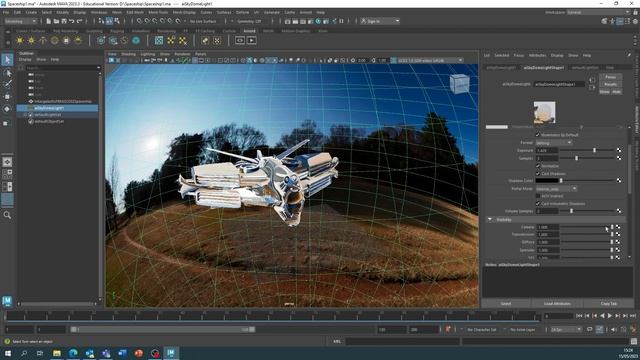
Task: Toggle the Normalize checkbox
Action: coord(538,166)
